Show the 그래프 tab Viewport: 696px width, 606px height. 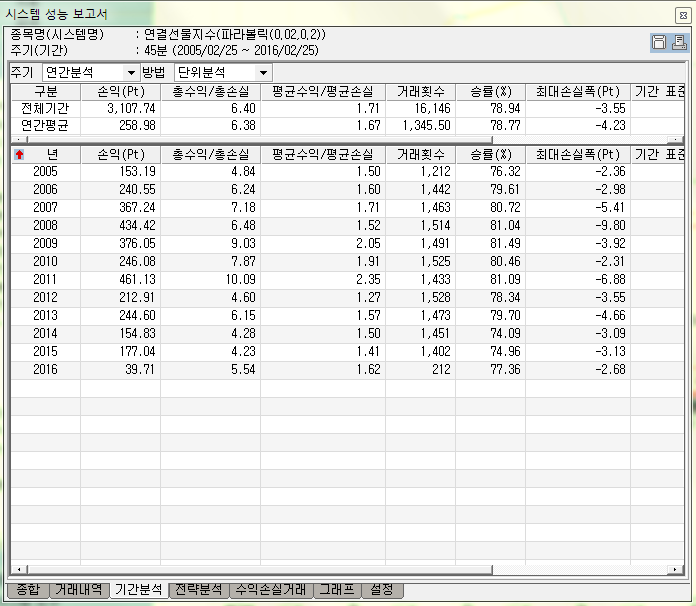click(x=337, y=590)
